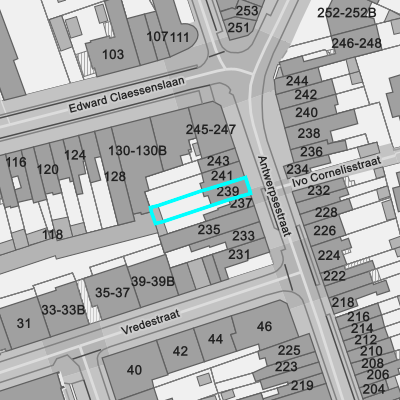Viewport: 400px width, 400px height.
Task: Select the building numbered 233
Action: (x=243, y=236)
